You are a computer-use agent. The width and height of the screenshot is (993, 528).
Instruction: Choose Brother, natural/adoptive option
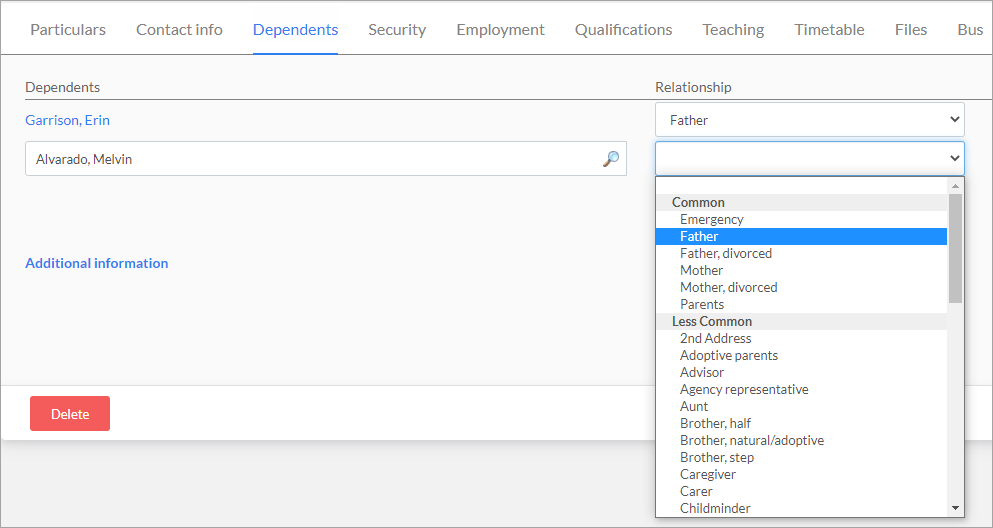coord(801,440)
